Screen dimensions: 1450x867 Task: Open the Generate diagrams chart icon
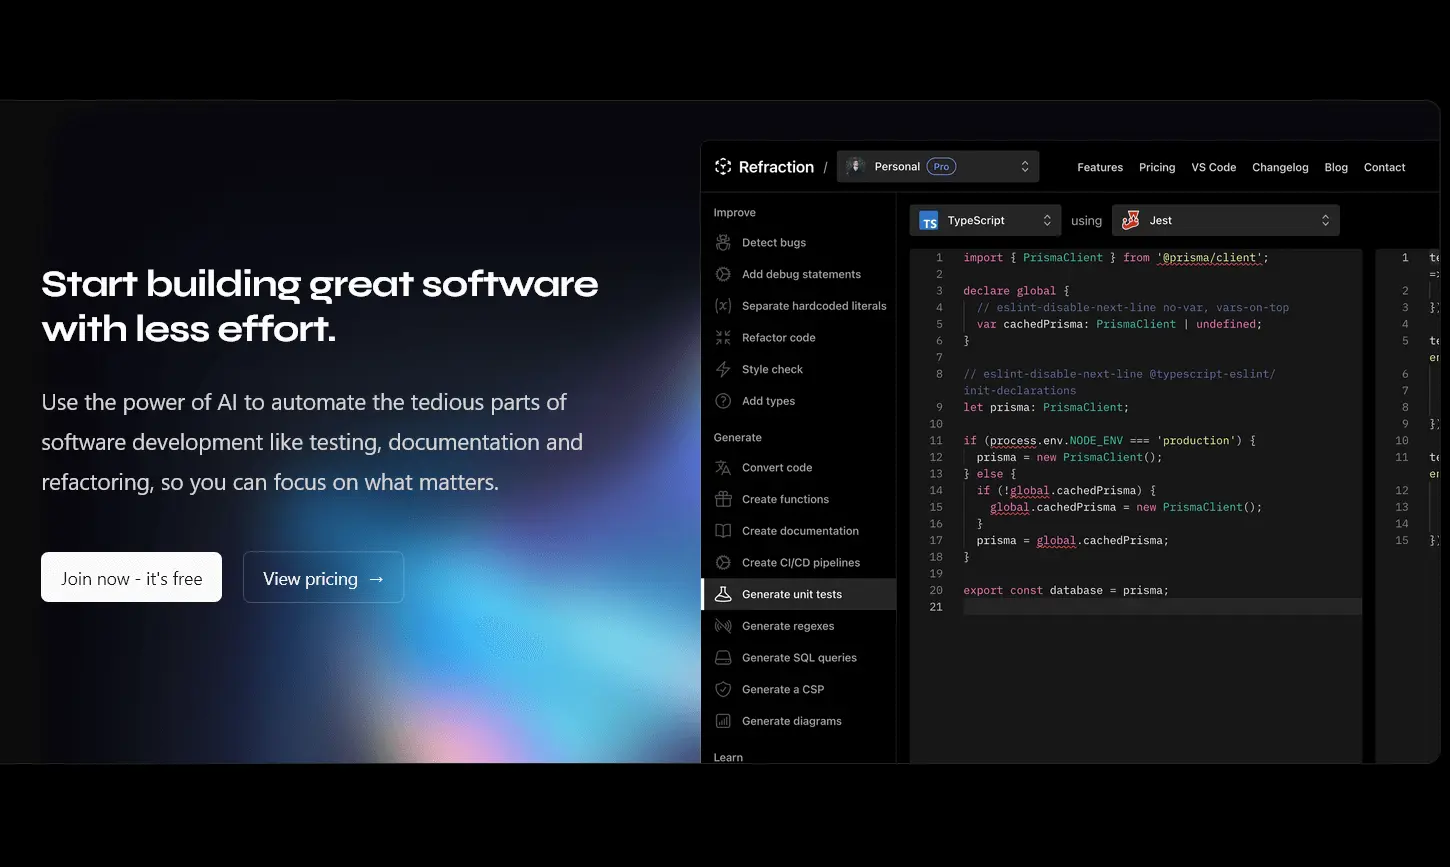click(723, 721)
